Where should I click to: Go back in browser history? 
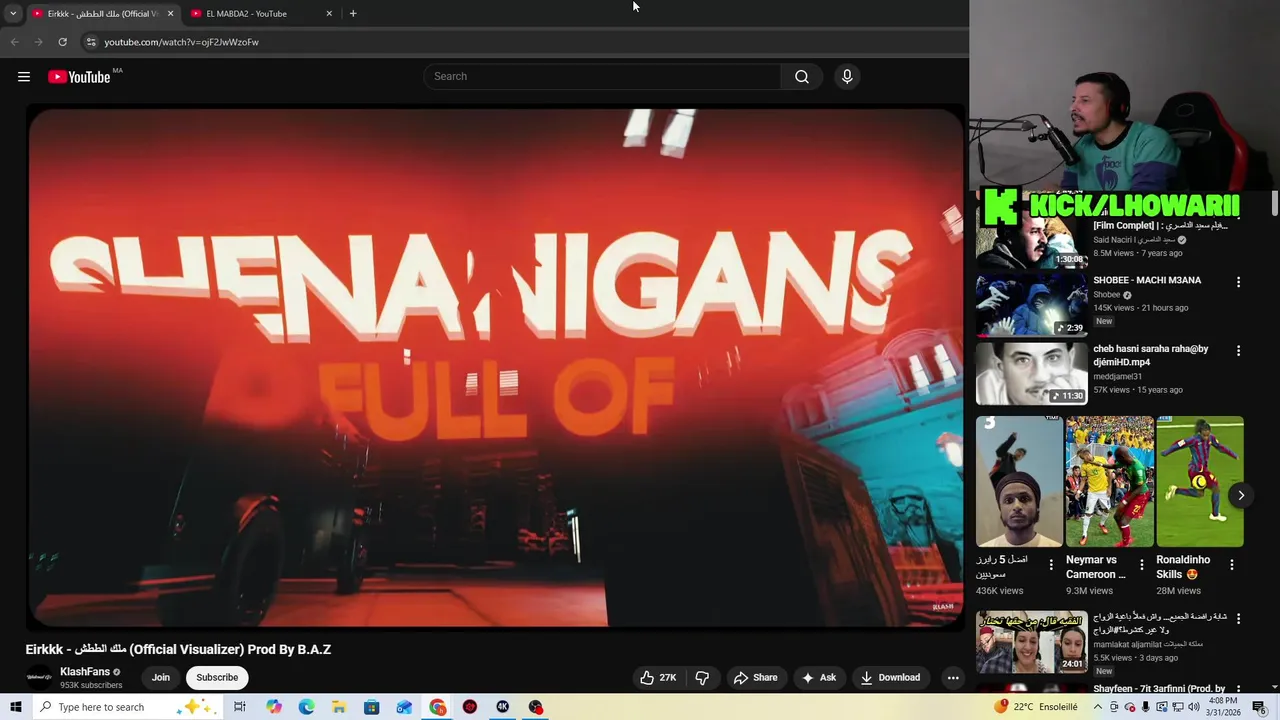[x=14, y=42]
